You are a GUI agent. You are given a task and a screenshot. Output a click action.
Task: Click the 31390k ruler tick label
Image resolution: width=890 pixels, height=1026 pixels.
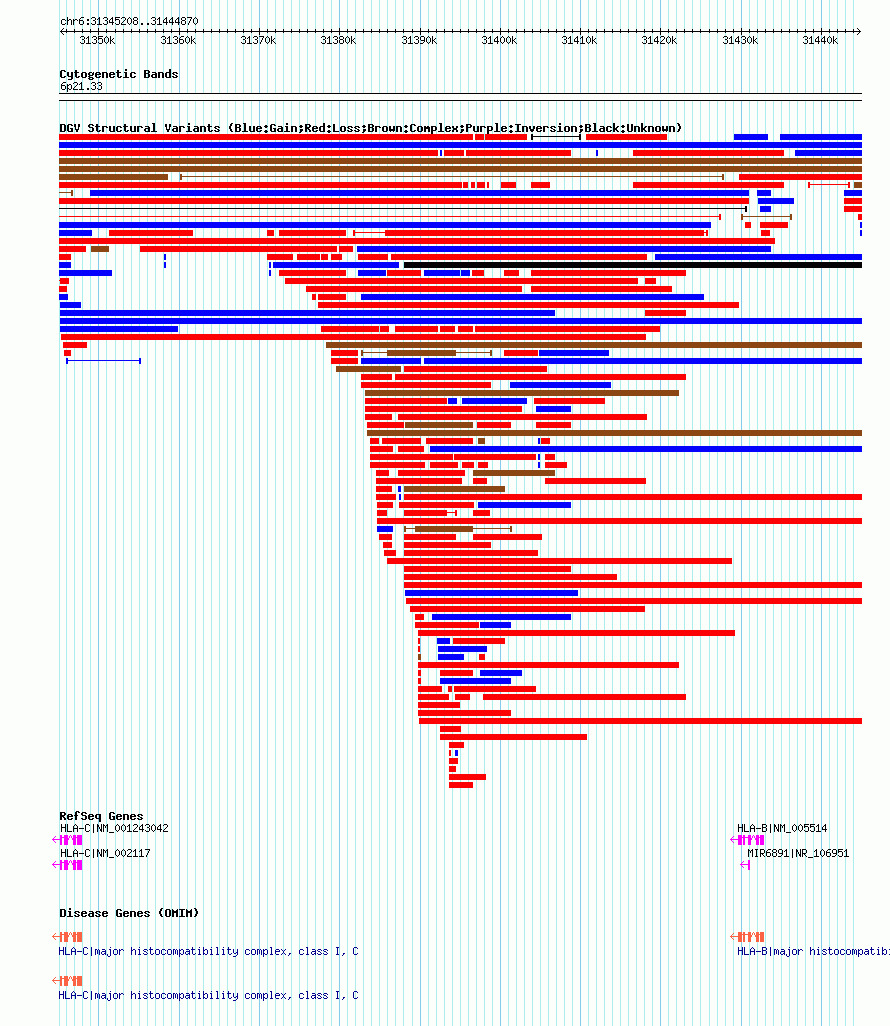pos(419,41)
